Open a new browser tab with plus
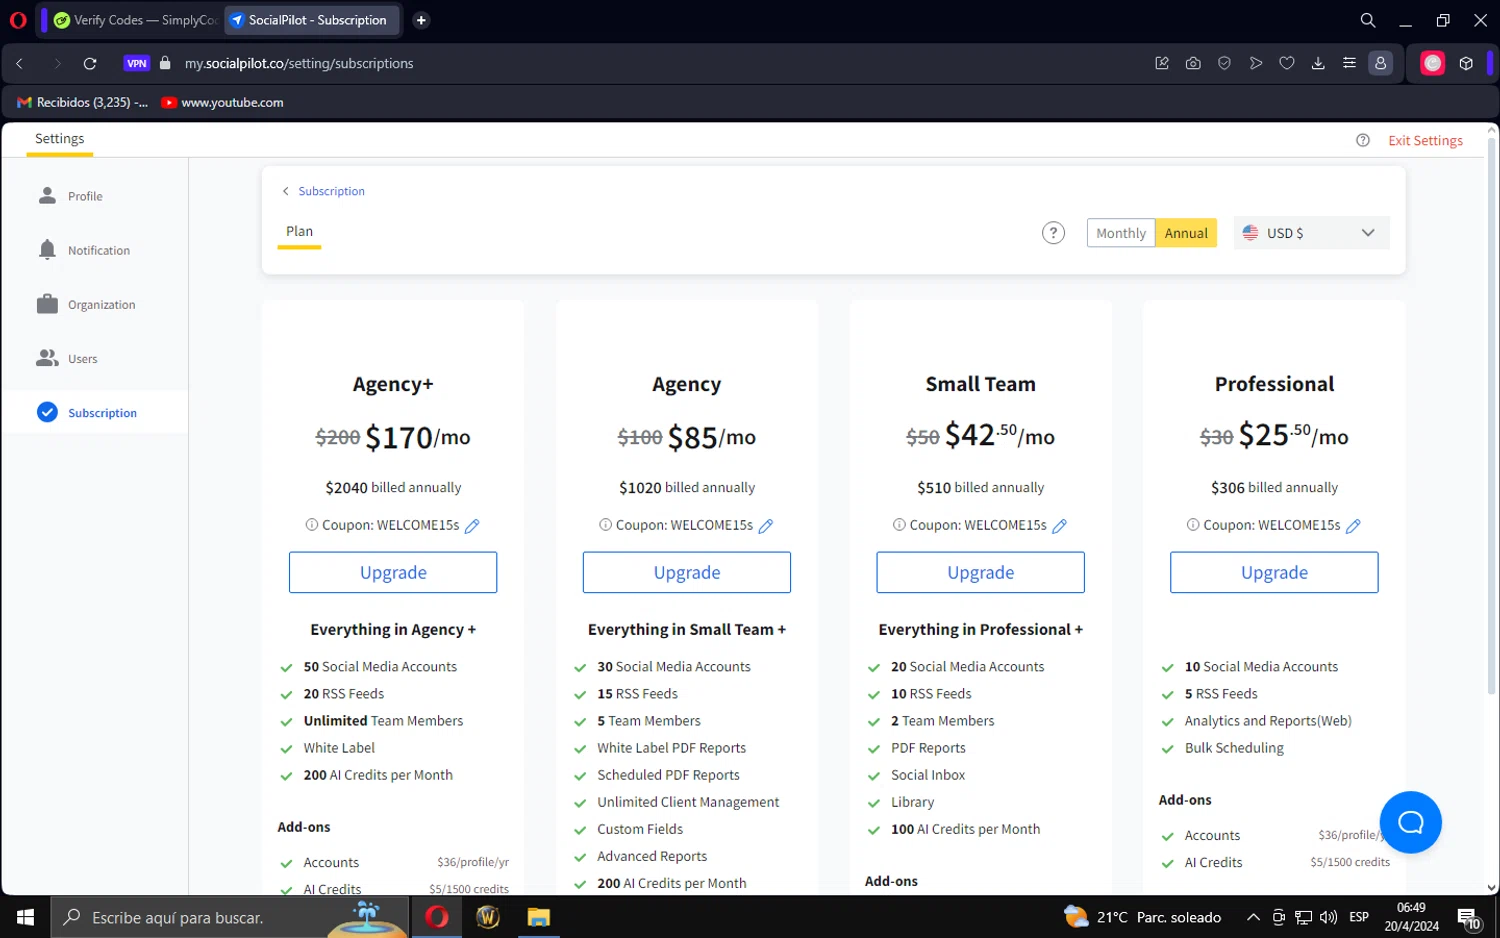 click(x=421, y=20)
